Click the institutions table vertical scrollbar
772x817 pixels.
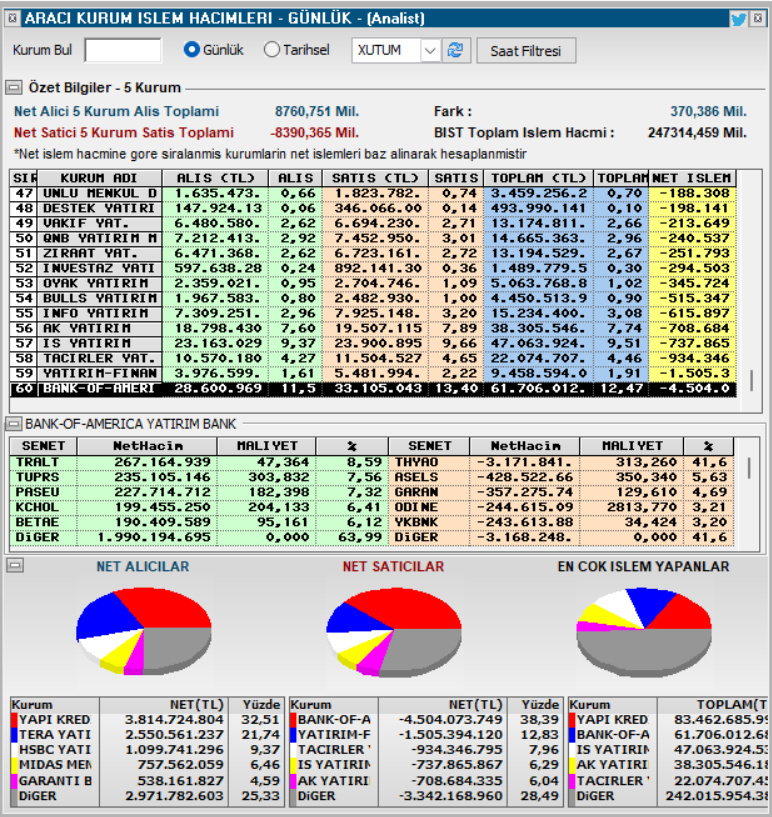tap(751, 293)
